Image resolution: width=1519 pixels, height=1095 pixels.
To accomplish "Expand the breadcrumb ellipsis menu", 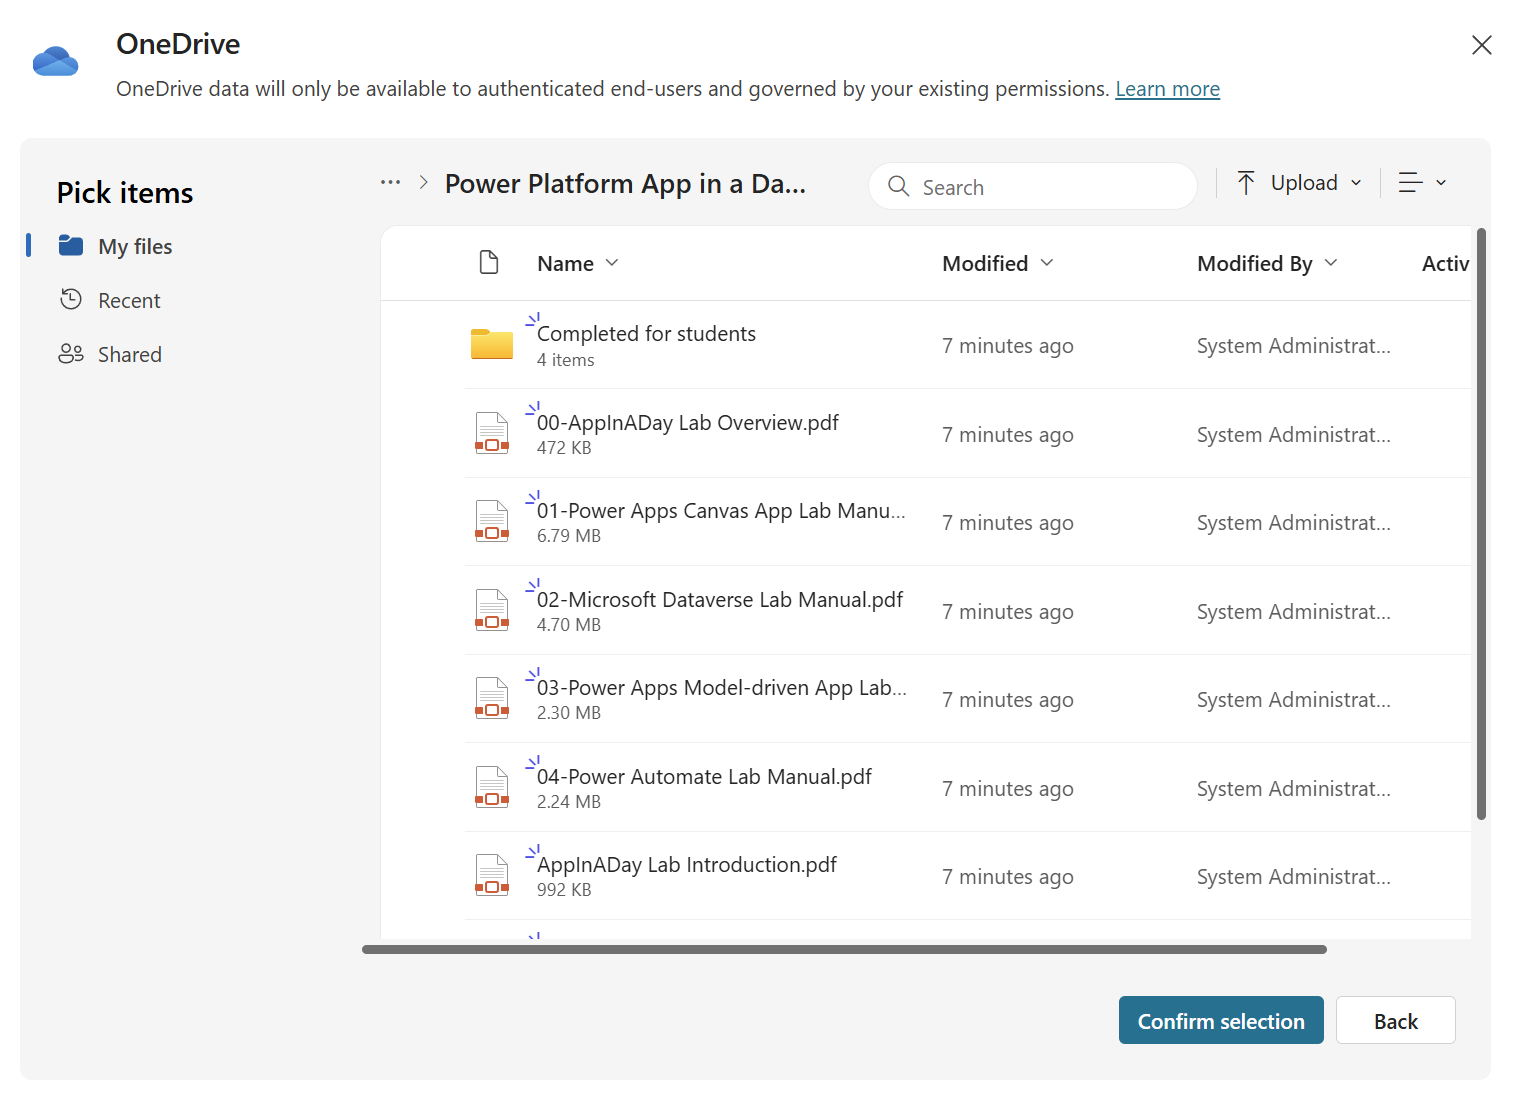I will pos(389,182).
